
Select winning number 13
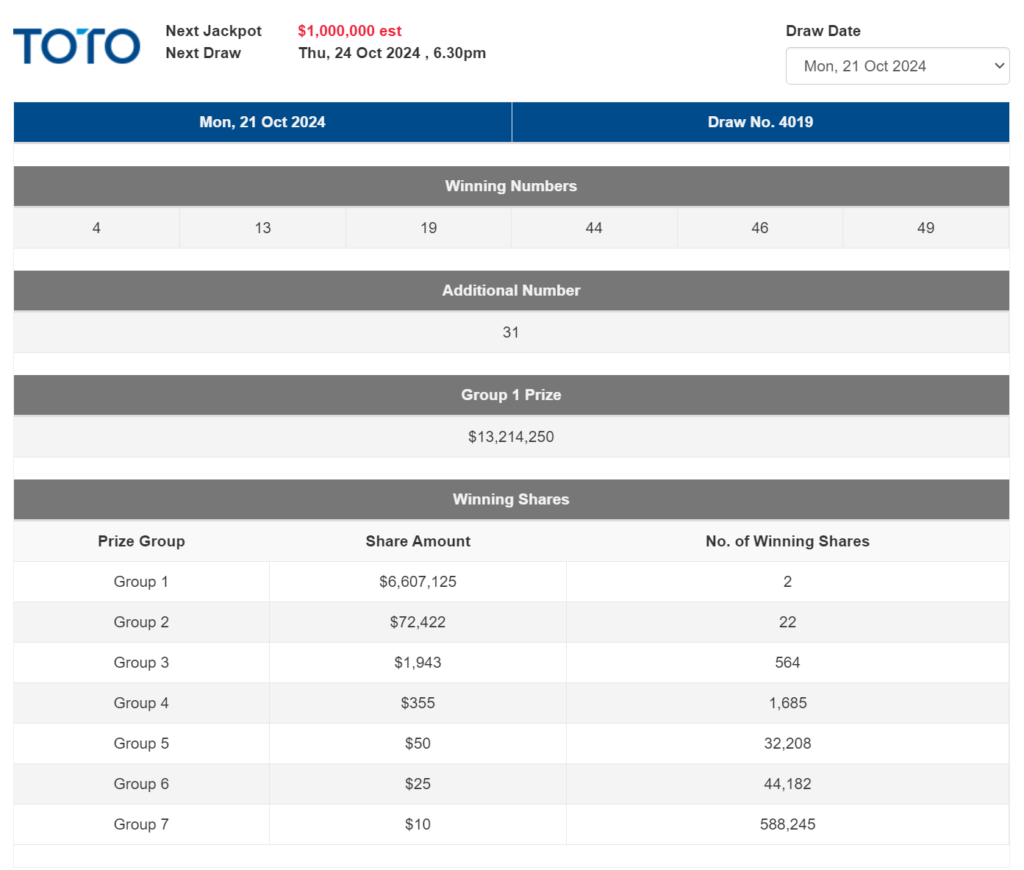[x=262, y=227]
